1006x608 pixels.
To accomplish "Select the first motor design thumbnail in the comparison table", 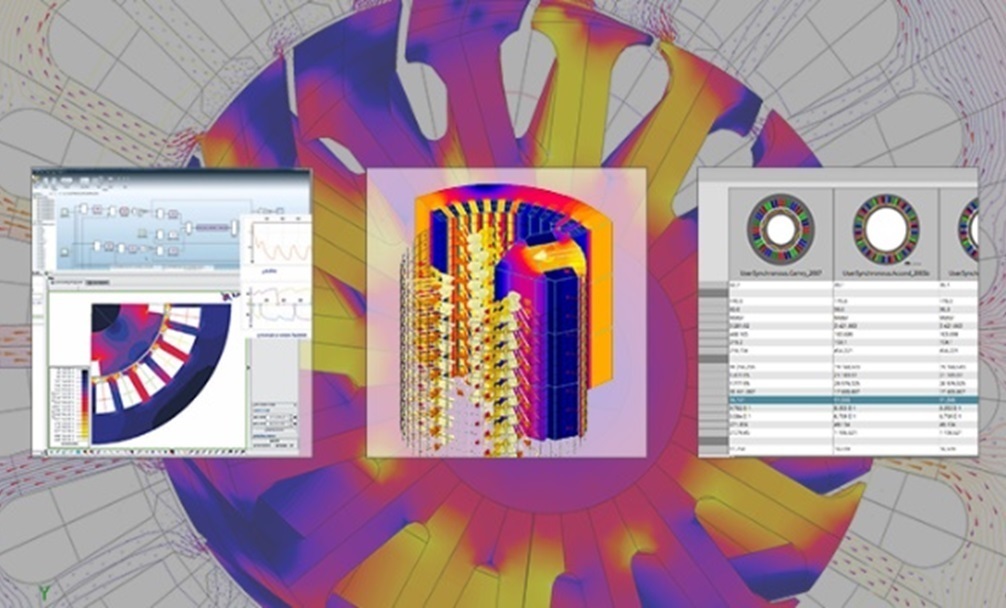I will [780, 230].
